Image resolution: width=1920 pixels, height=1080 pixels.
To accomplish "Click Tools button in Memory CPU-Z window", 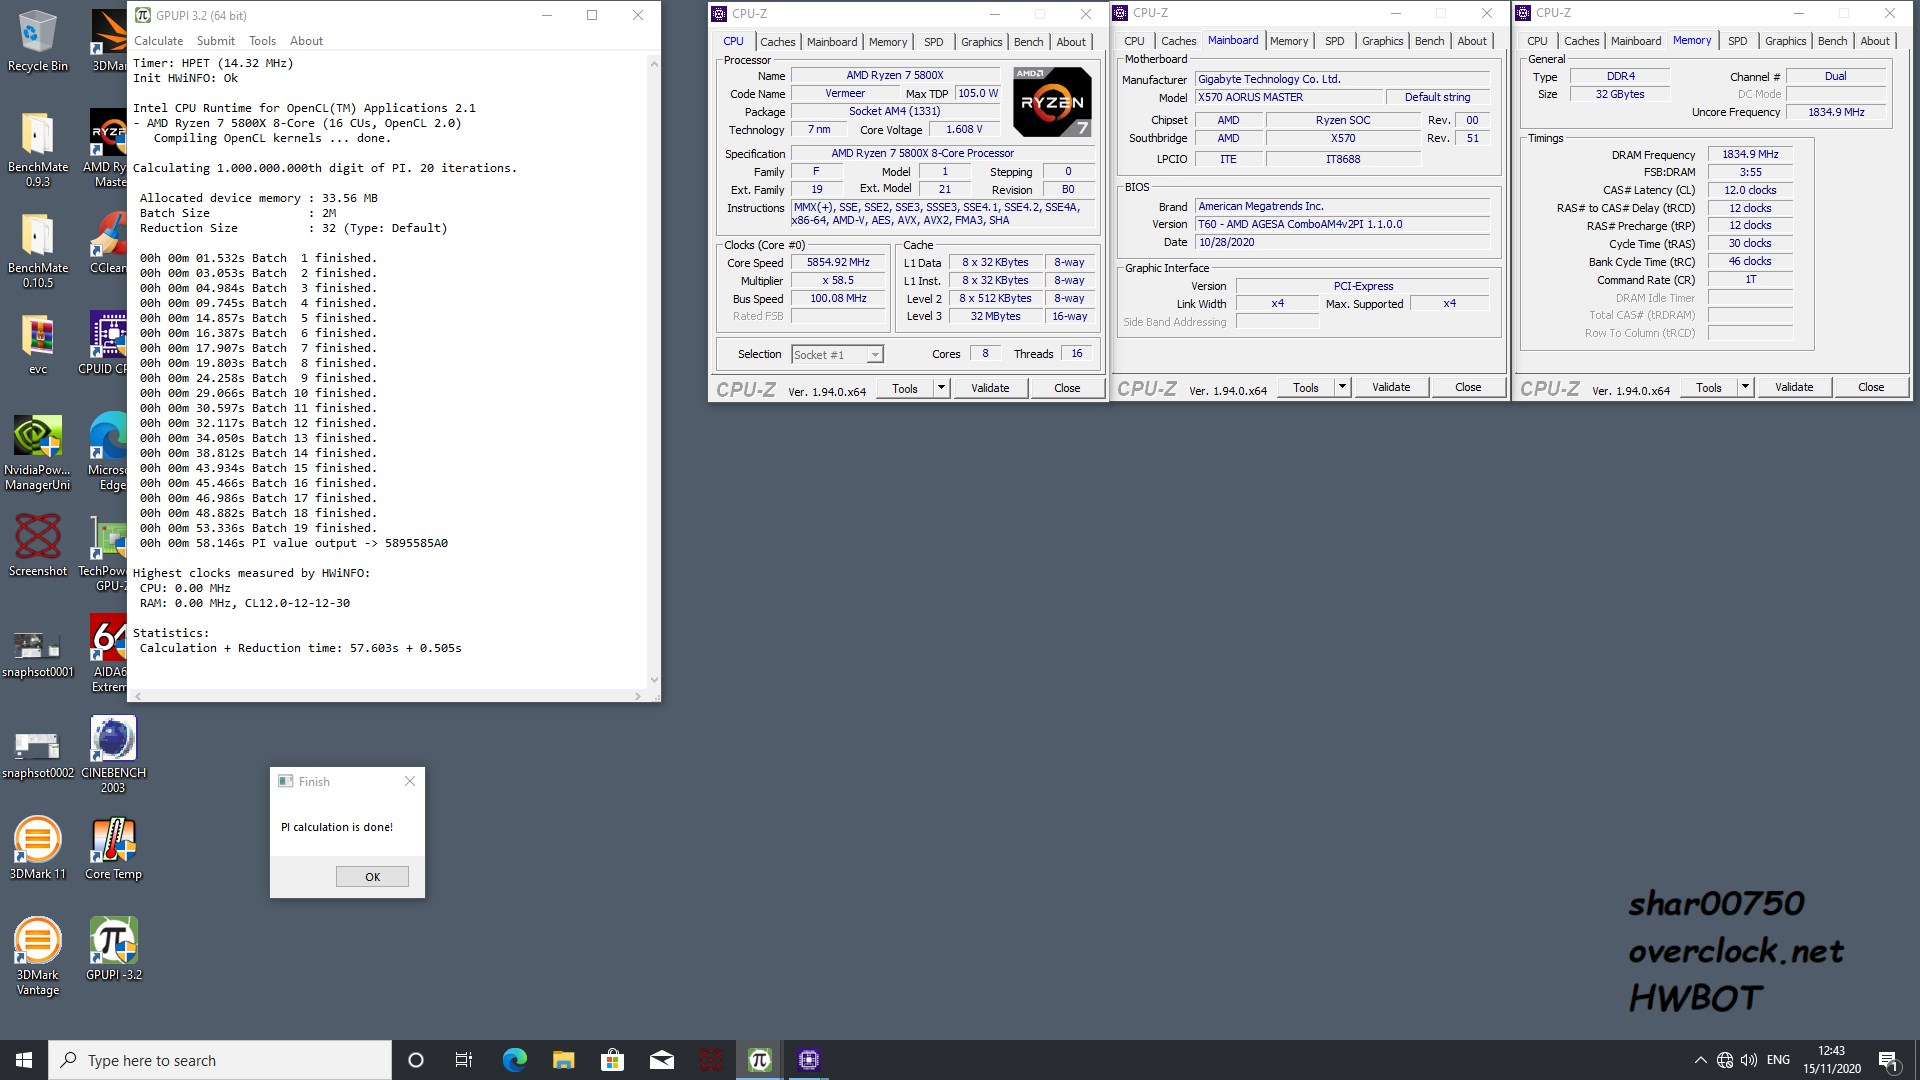I will (x=1709, y=387).
